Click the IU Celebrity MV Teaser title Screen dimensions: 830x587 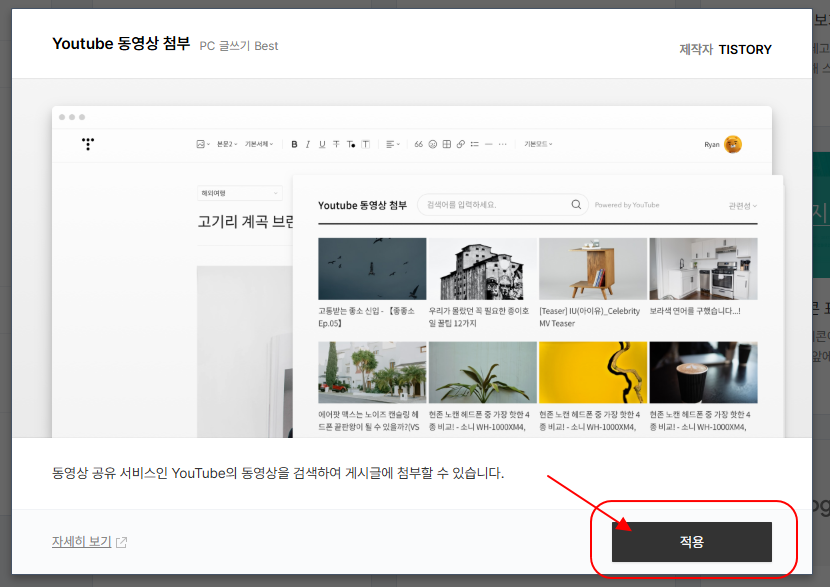pyautogui.click(x=589, y=317)
